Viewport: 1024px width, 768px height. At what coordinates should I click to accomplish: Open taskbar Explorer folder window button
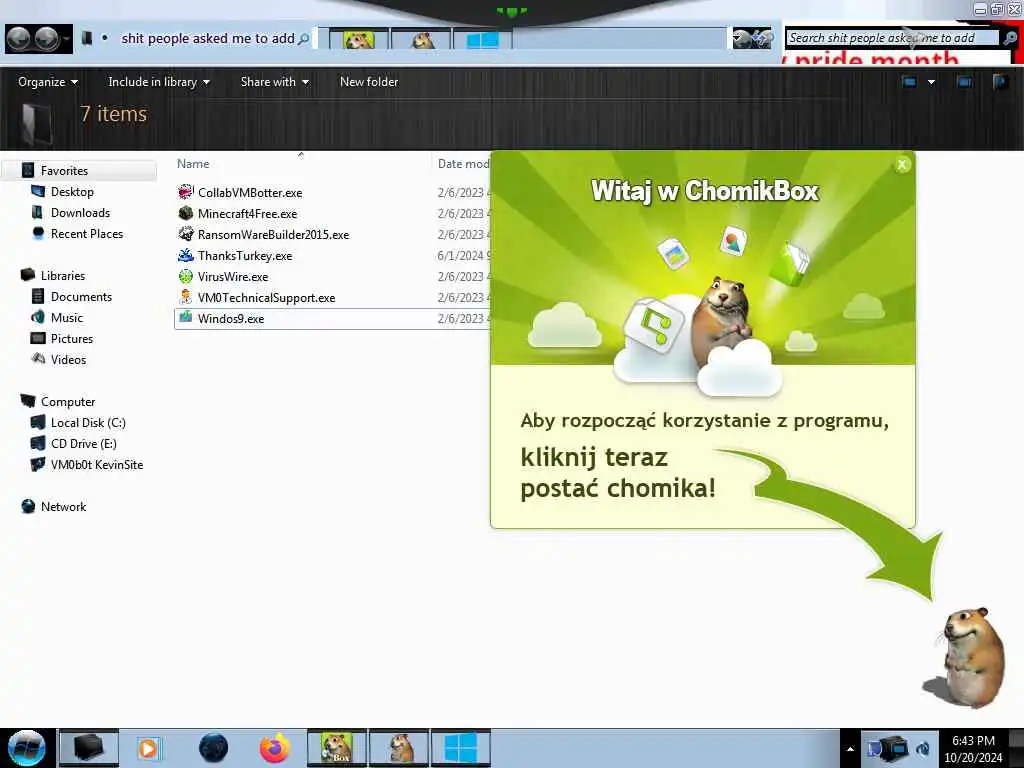coord(89,748)
